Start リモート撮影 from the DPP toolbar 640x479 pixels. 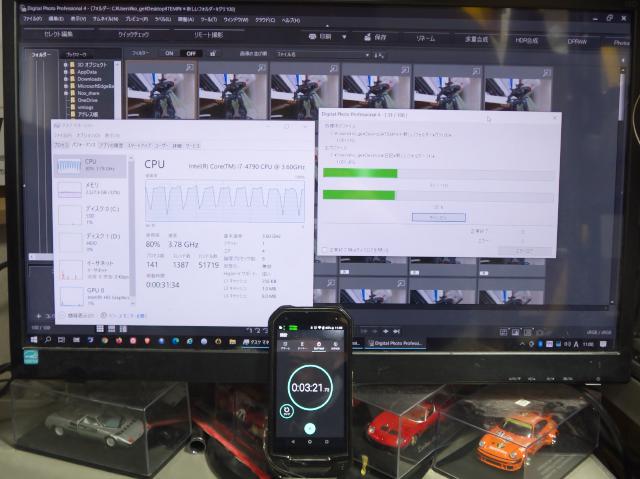tap(209, 35)
